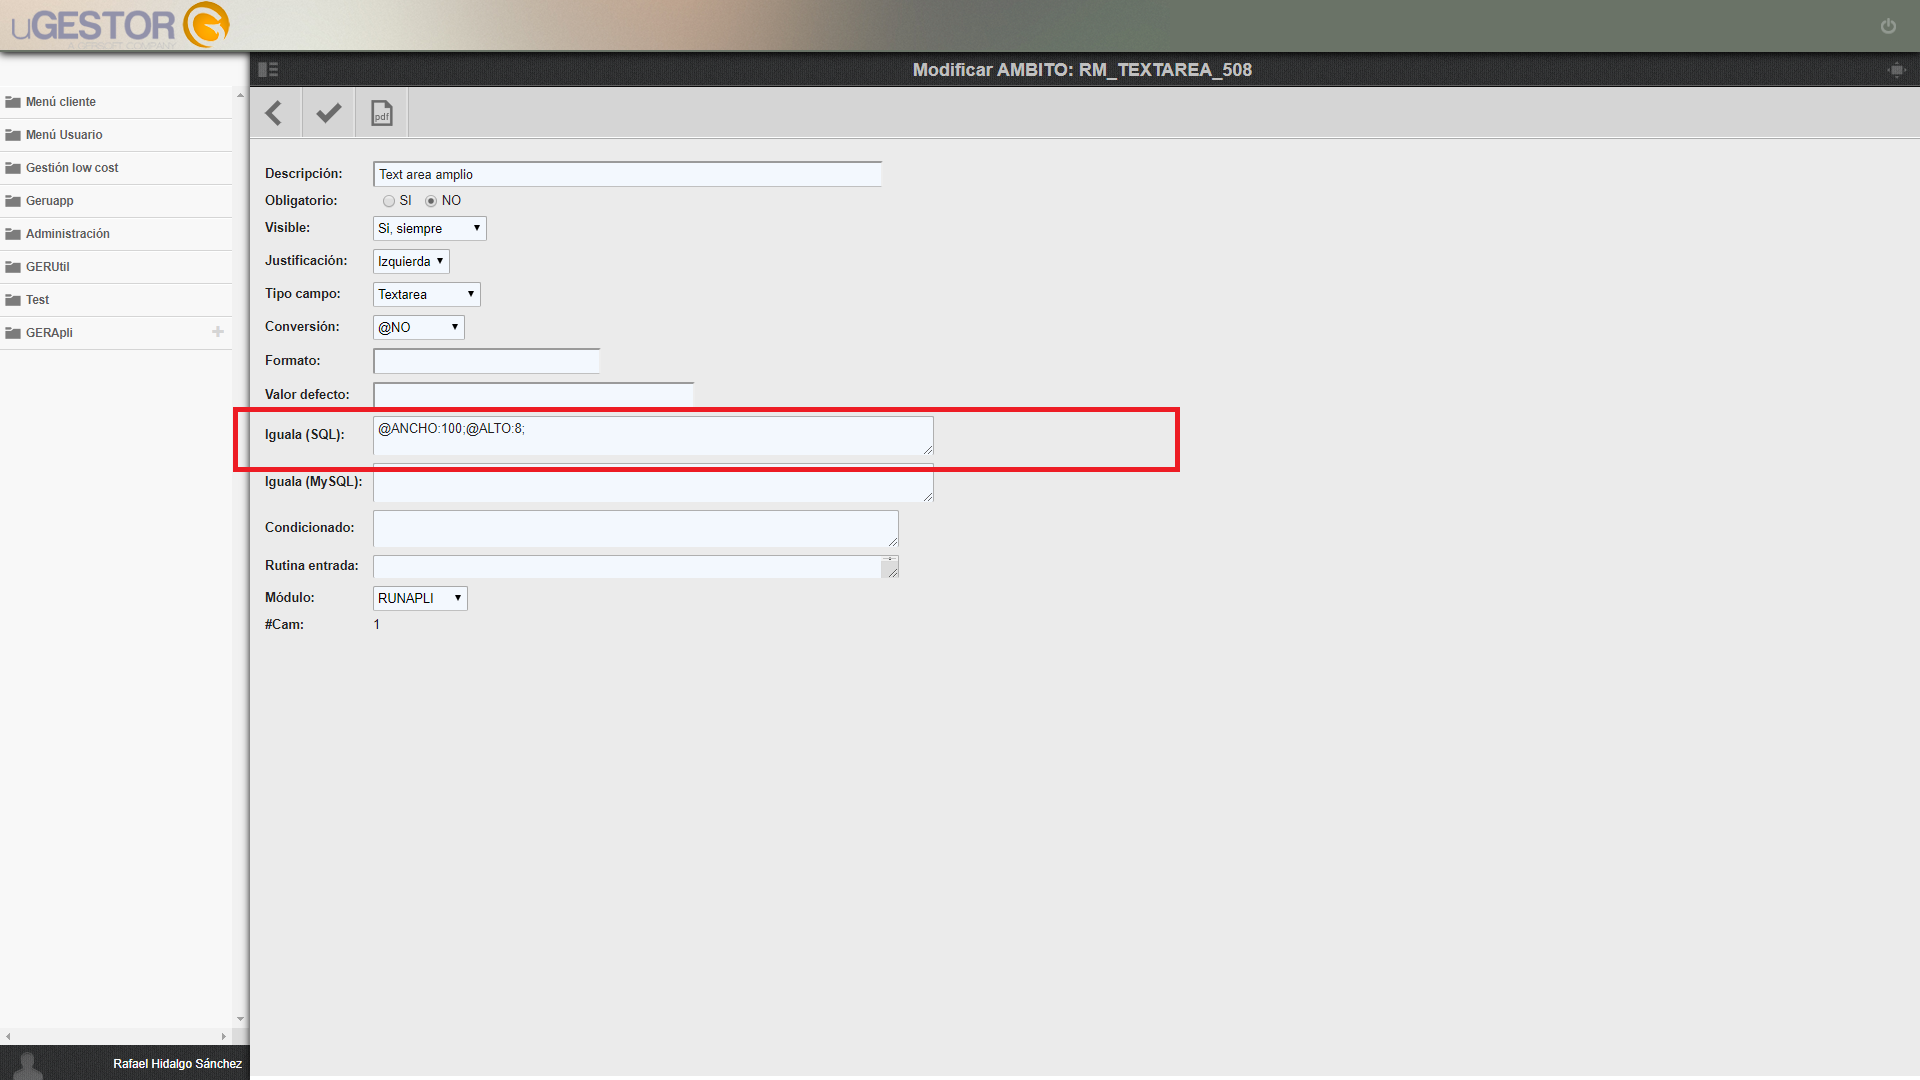Click sidebar scroll down arrow
The image size is (1920, 1080).
(x=240, y=1019)
